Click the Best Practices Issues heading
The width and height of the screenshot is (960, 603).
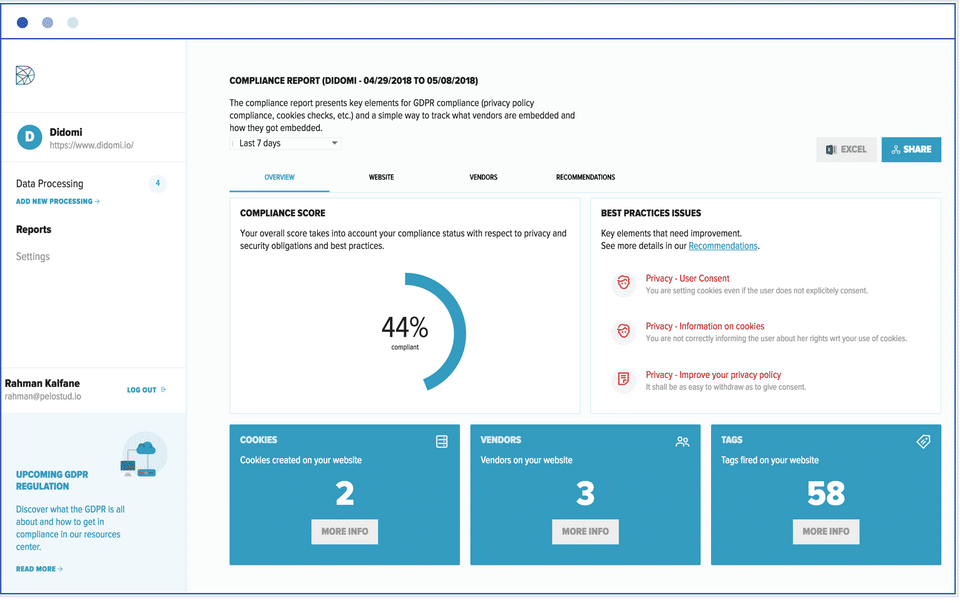click(651, 213)
